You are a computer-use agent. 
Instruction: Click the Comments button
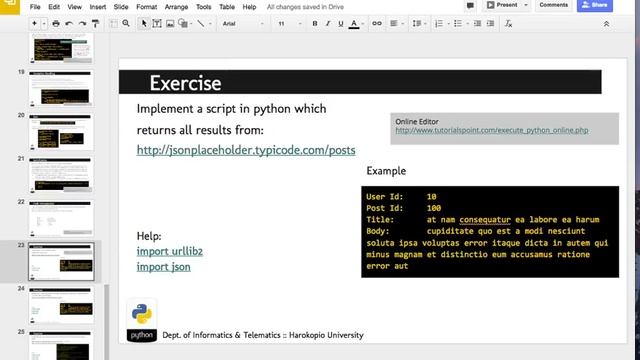pyautogui.click(x=553, y=5)
